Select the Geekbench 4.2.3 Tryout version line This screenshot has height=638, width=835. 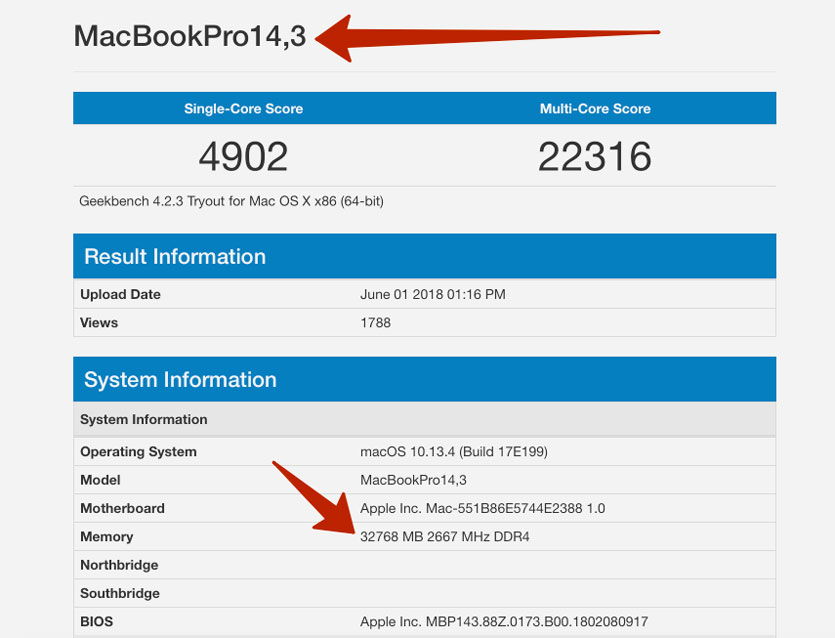(231, 201)
